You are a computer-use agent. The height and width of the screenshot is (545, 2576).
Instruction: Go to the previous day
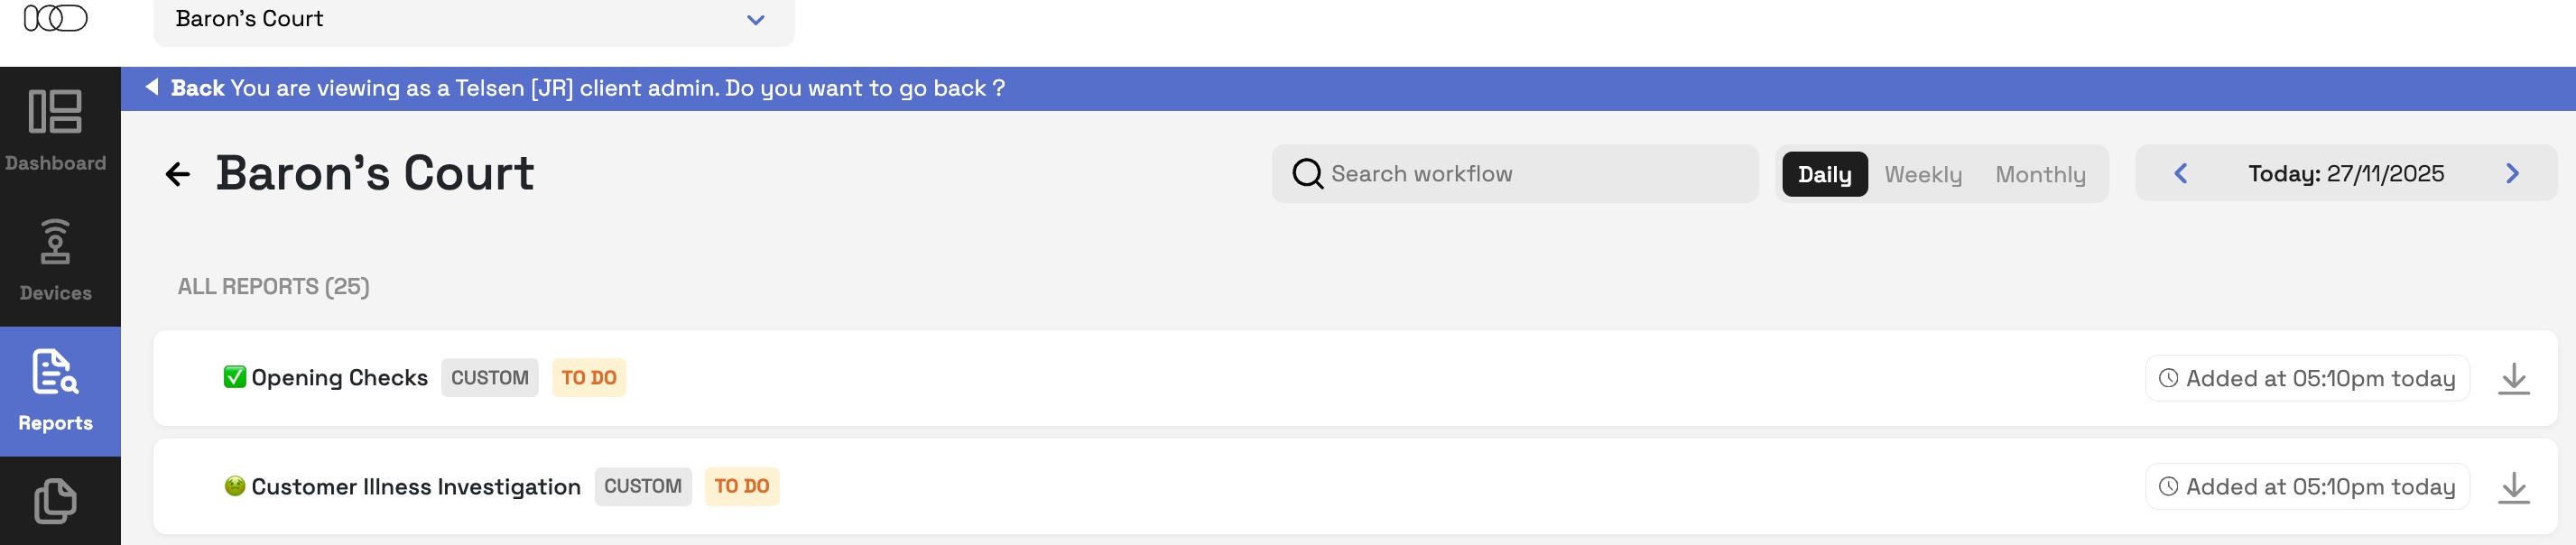[2180, 174]
